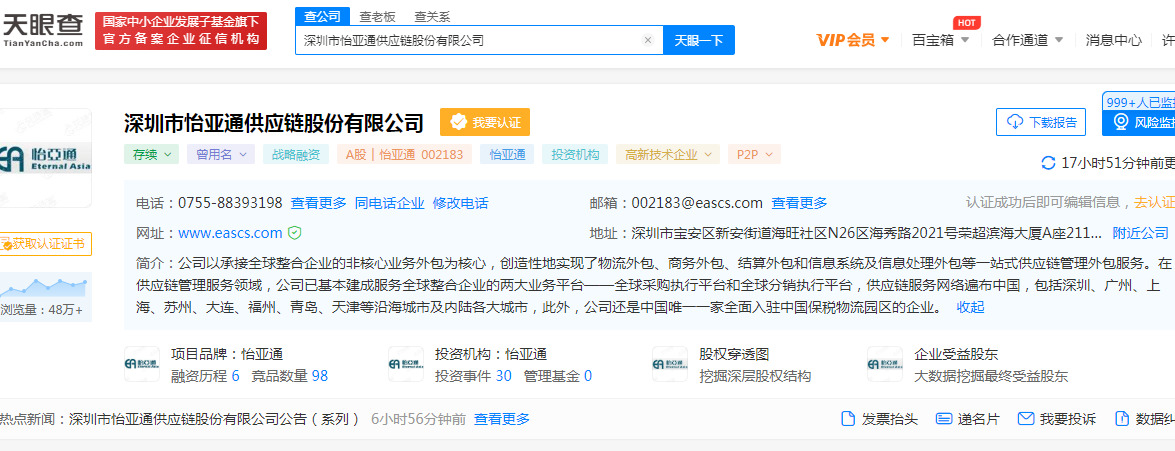Click the 递名片 card icon
This screenshot has height=451, width=1175.
(944, 419)
